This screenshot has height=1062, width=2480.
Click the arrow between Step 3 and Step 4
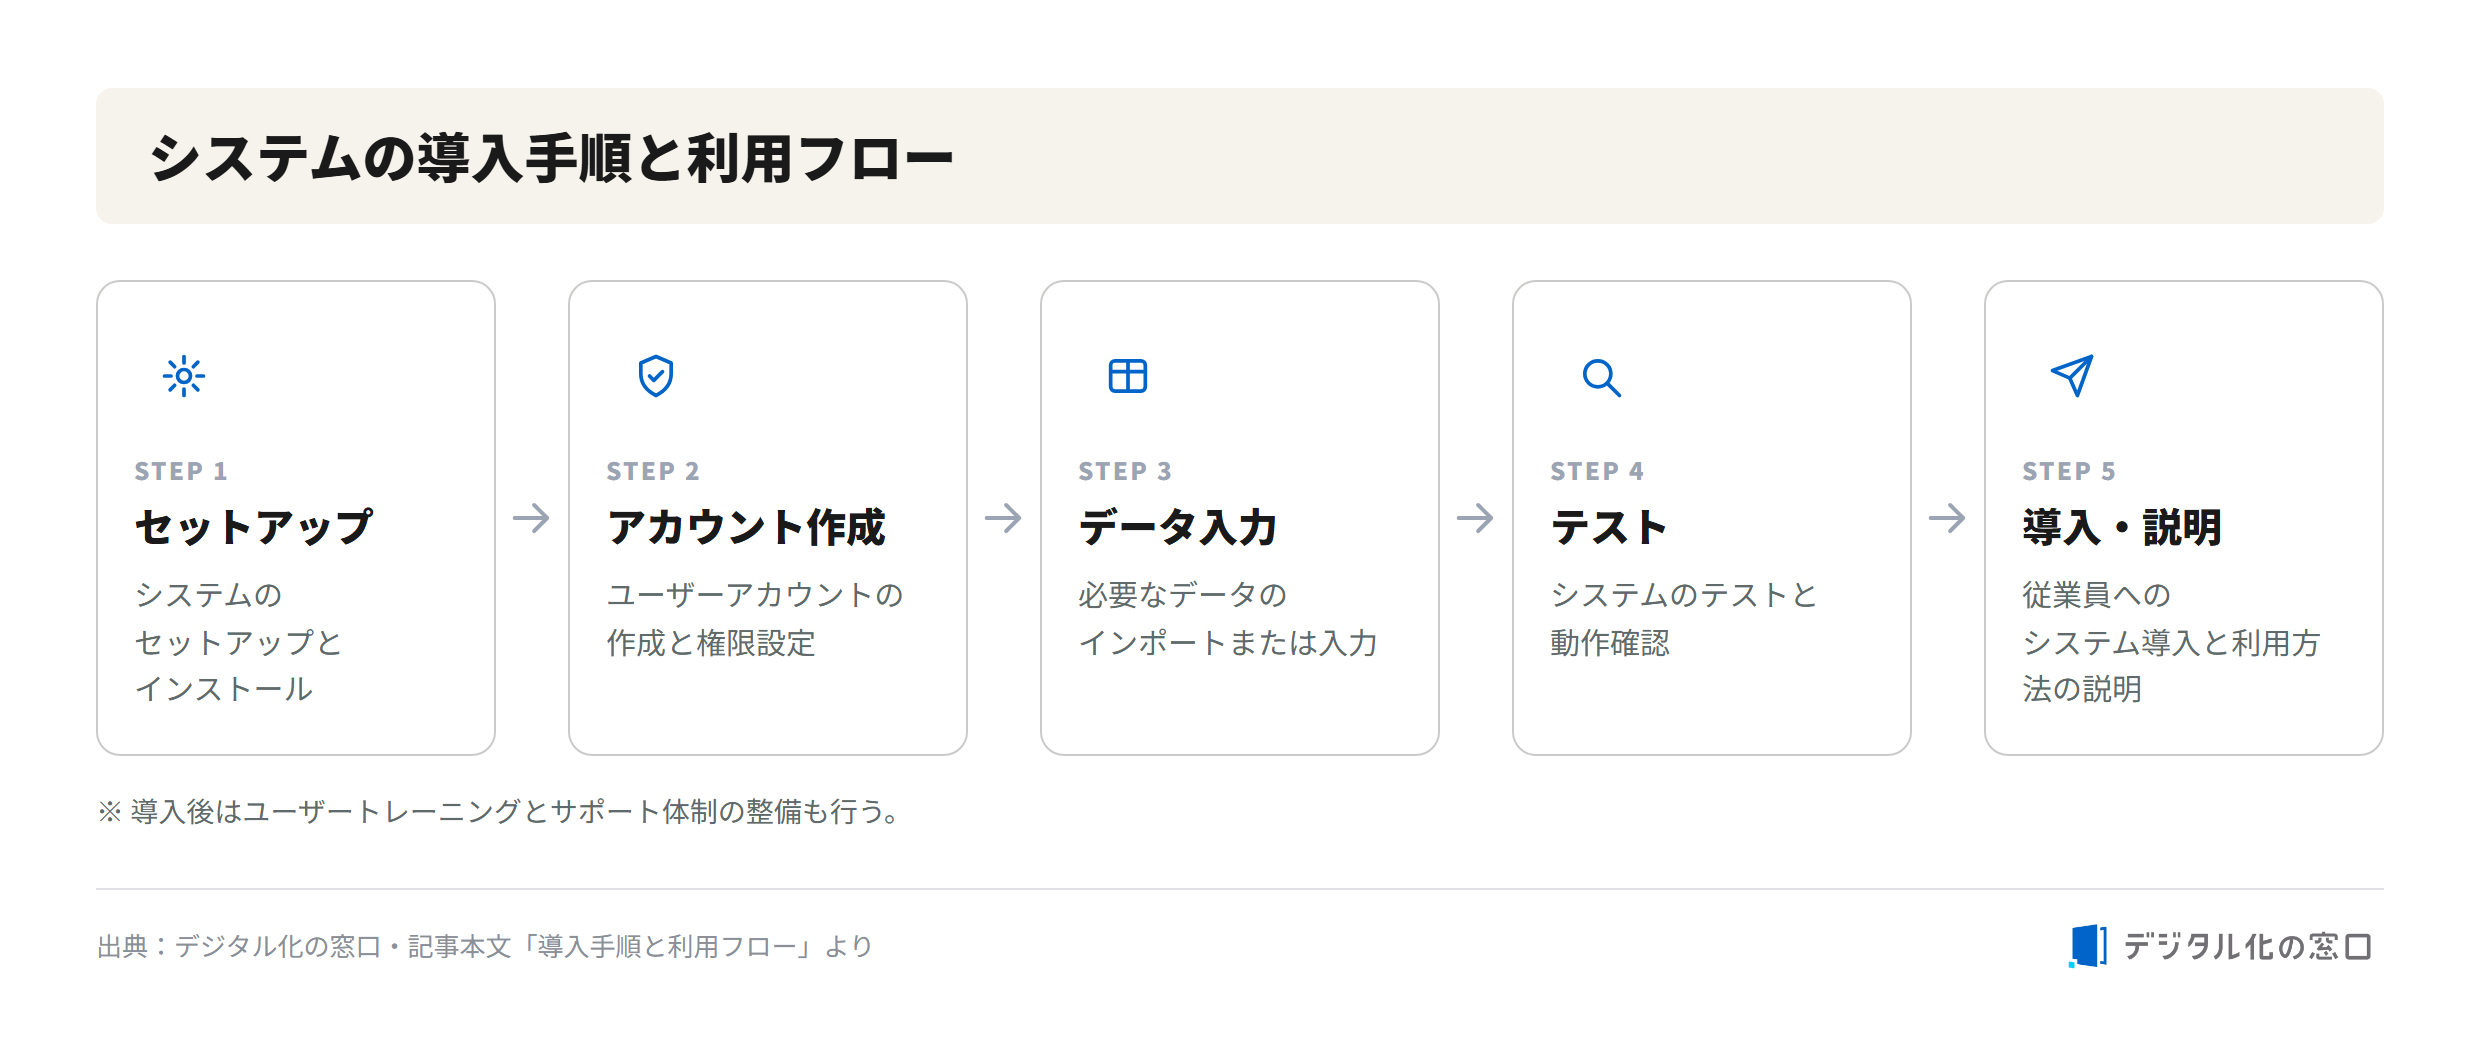[1475, 518]
